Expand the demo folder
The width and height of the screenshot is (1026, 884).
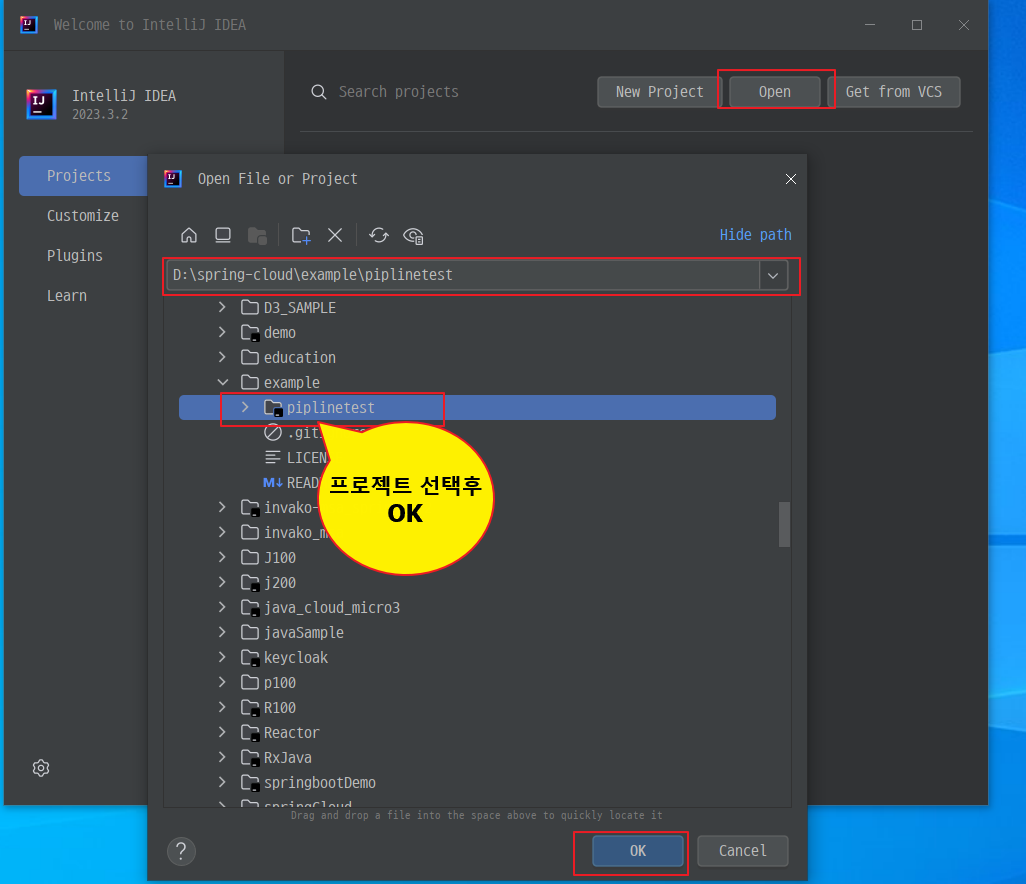222,332
